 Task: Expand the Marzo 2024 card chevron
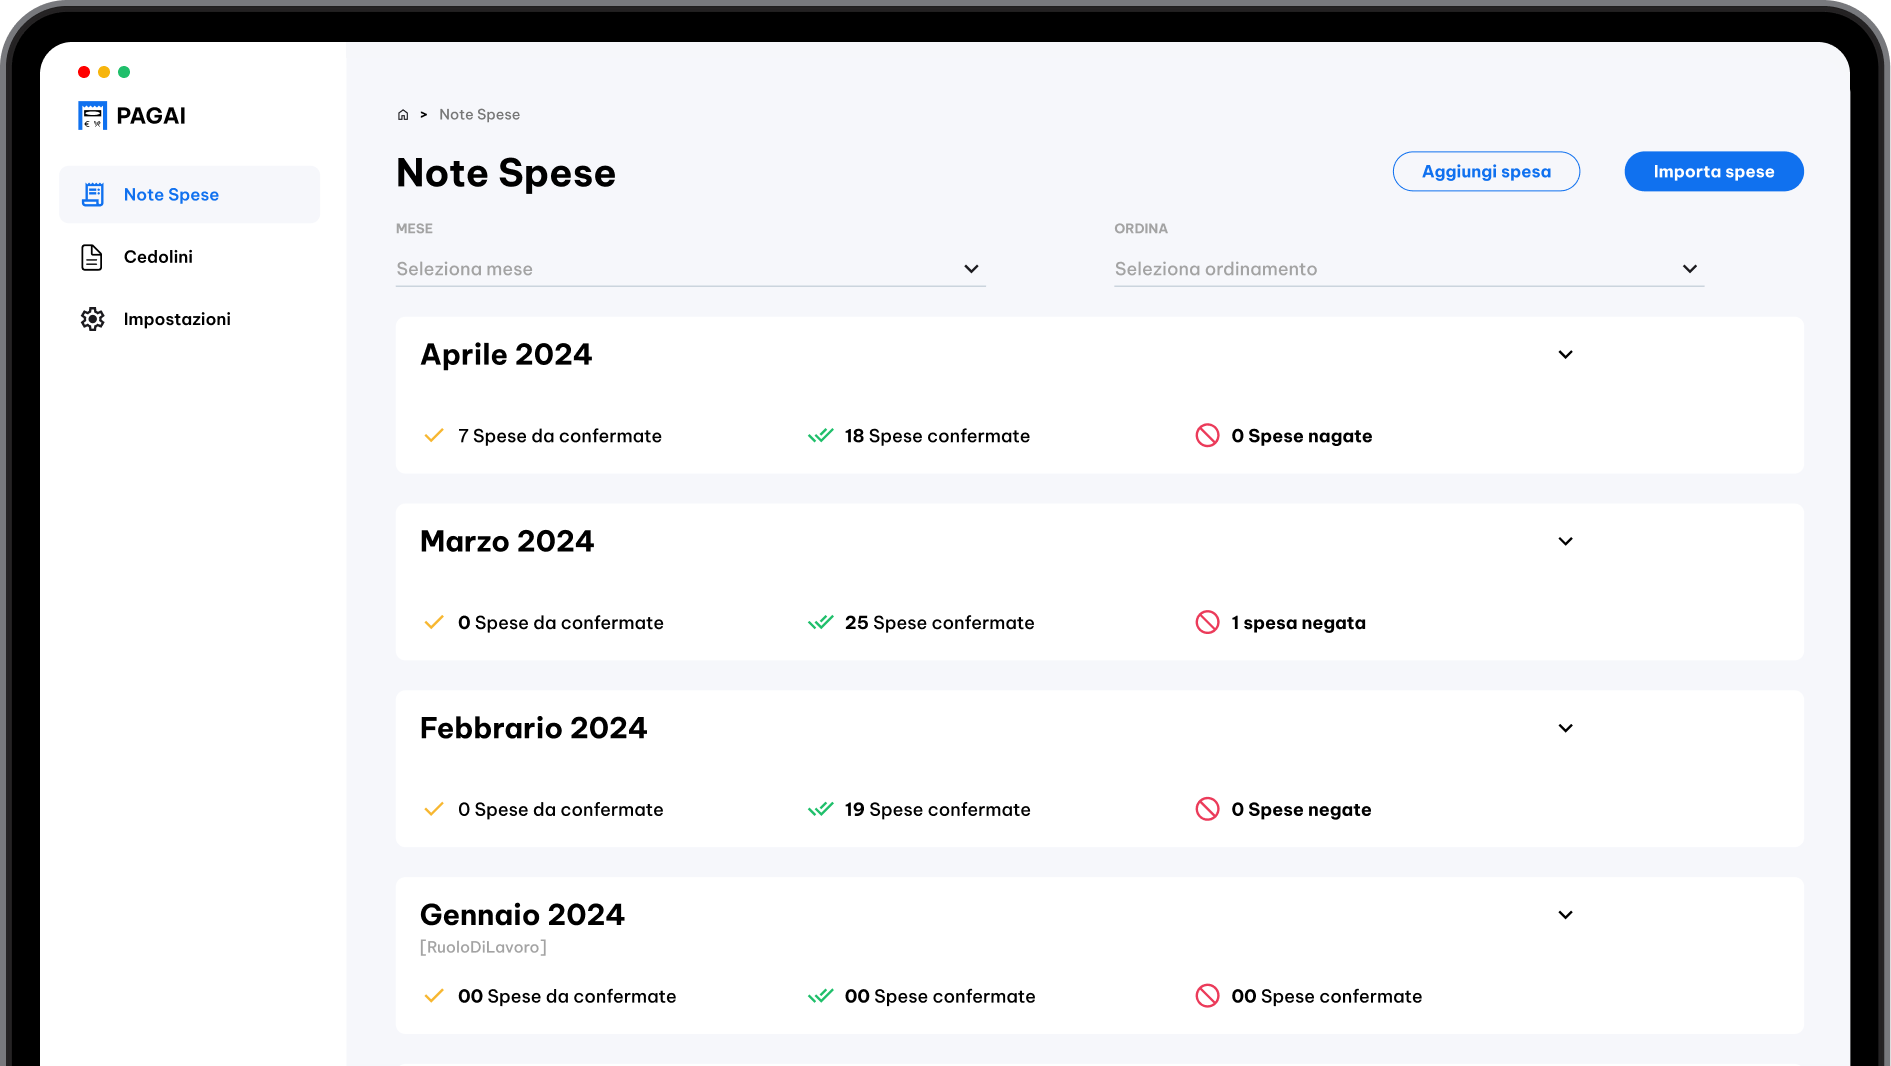1566,542
